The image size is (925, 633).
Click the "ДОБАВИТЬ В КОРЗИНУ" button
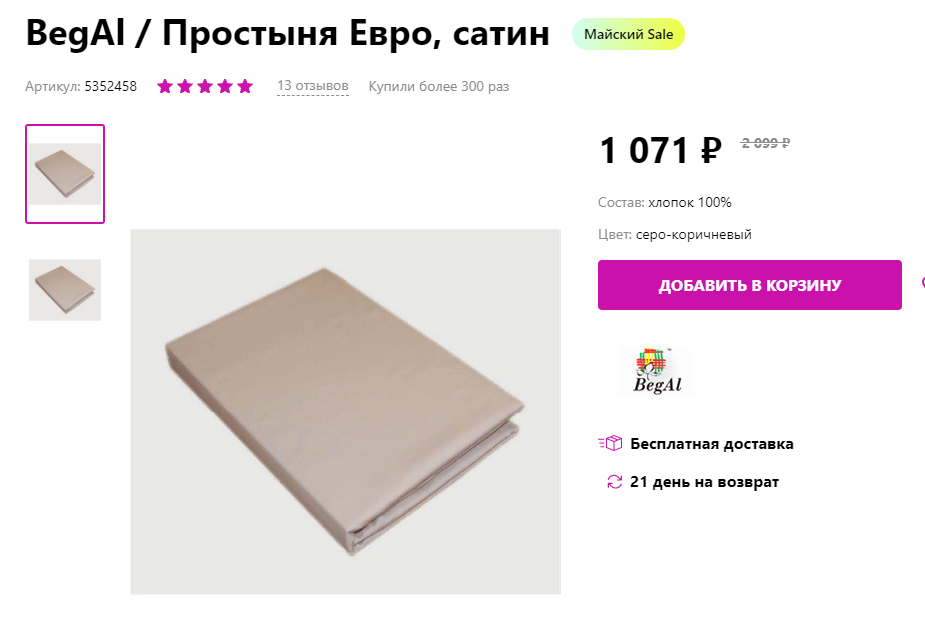click(749, 285)
